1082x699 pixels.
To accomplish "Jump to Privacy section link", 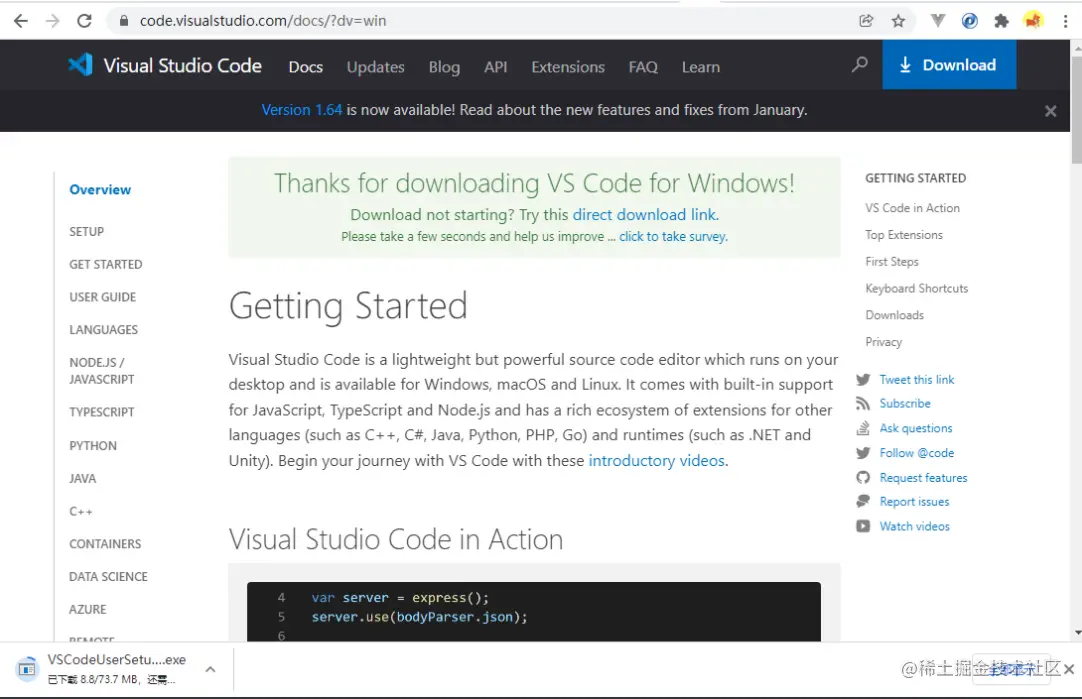I will pyautogui.click(x=883, y=342).
